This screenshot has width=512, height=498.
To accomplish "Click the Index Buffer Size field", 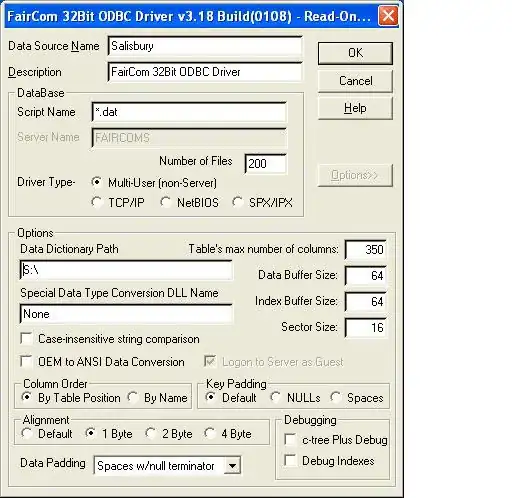I will [366, 302].
